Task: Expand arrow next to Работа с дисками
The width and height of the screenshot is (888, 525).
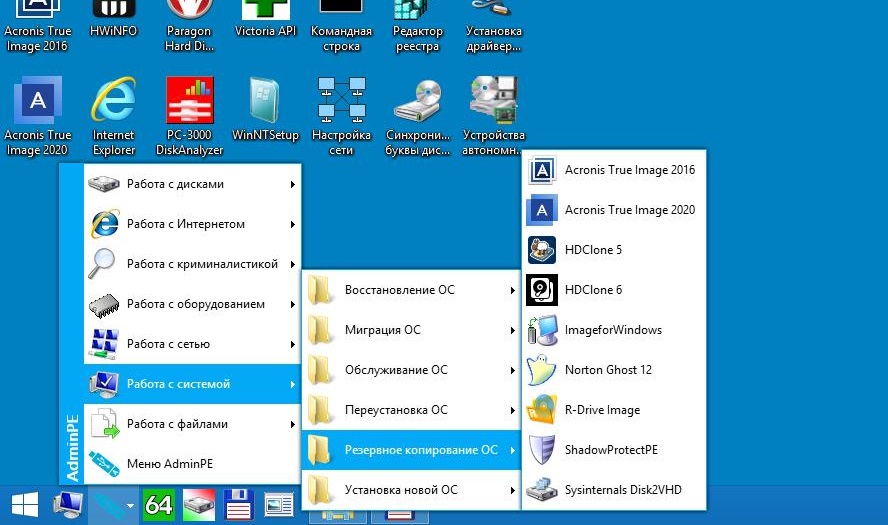Action: pyautogui.click(x=293, y=184)
